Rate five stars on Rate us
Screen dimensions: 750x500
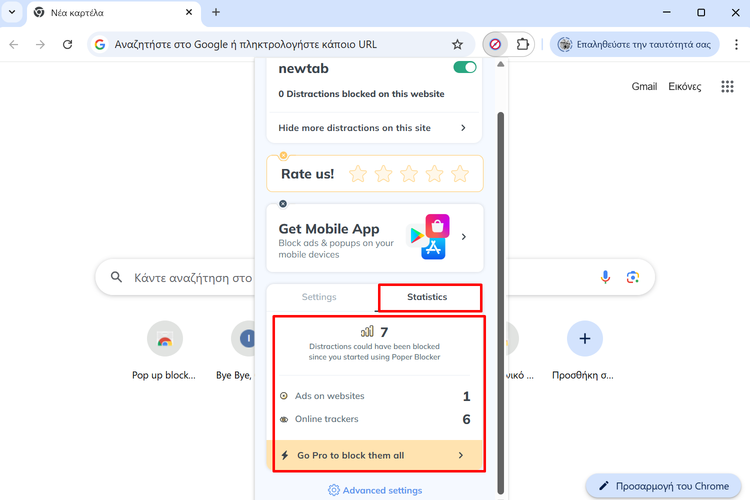tap(459, 174)
